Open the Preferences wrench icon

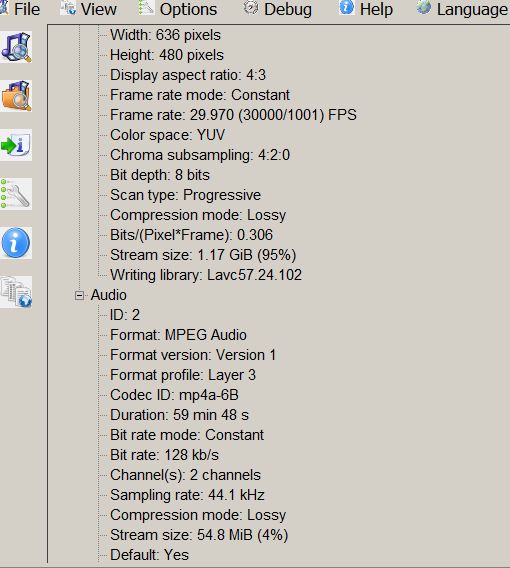click(x=16, y=194)
